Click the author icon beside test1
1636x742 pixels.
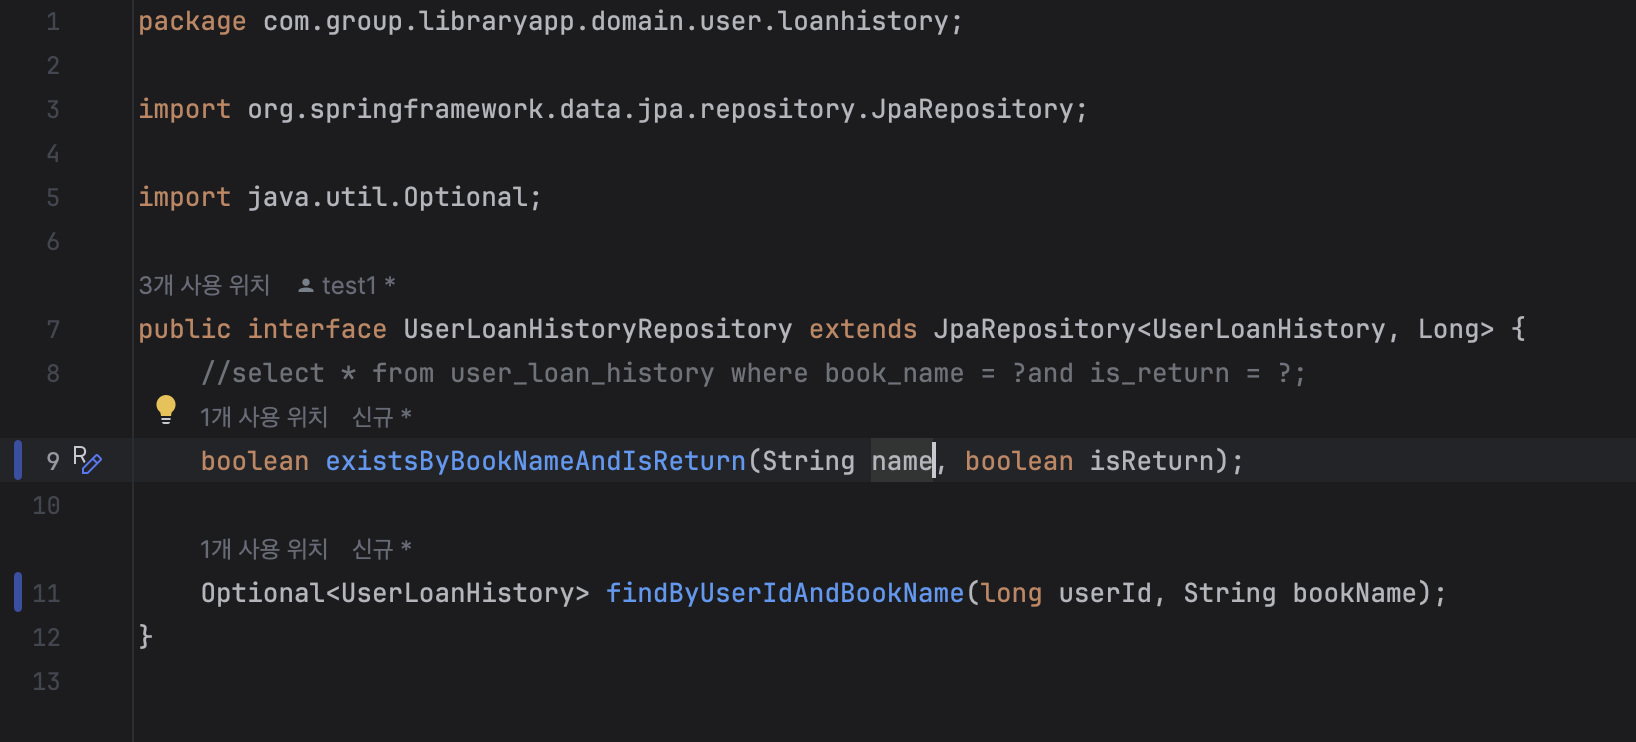coord(306,286)
